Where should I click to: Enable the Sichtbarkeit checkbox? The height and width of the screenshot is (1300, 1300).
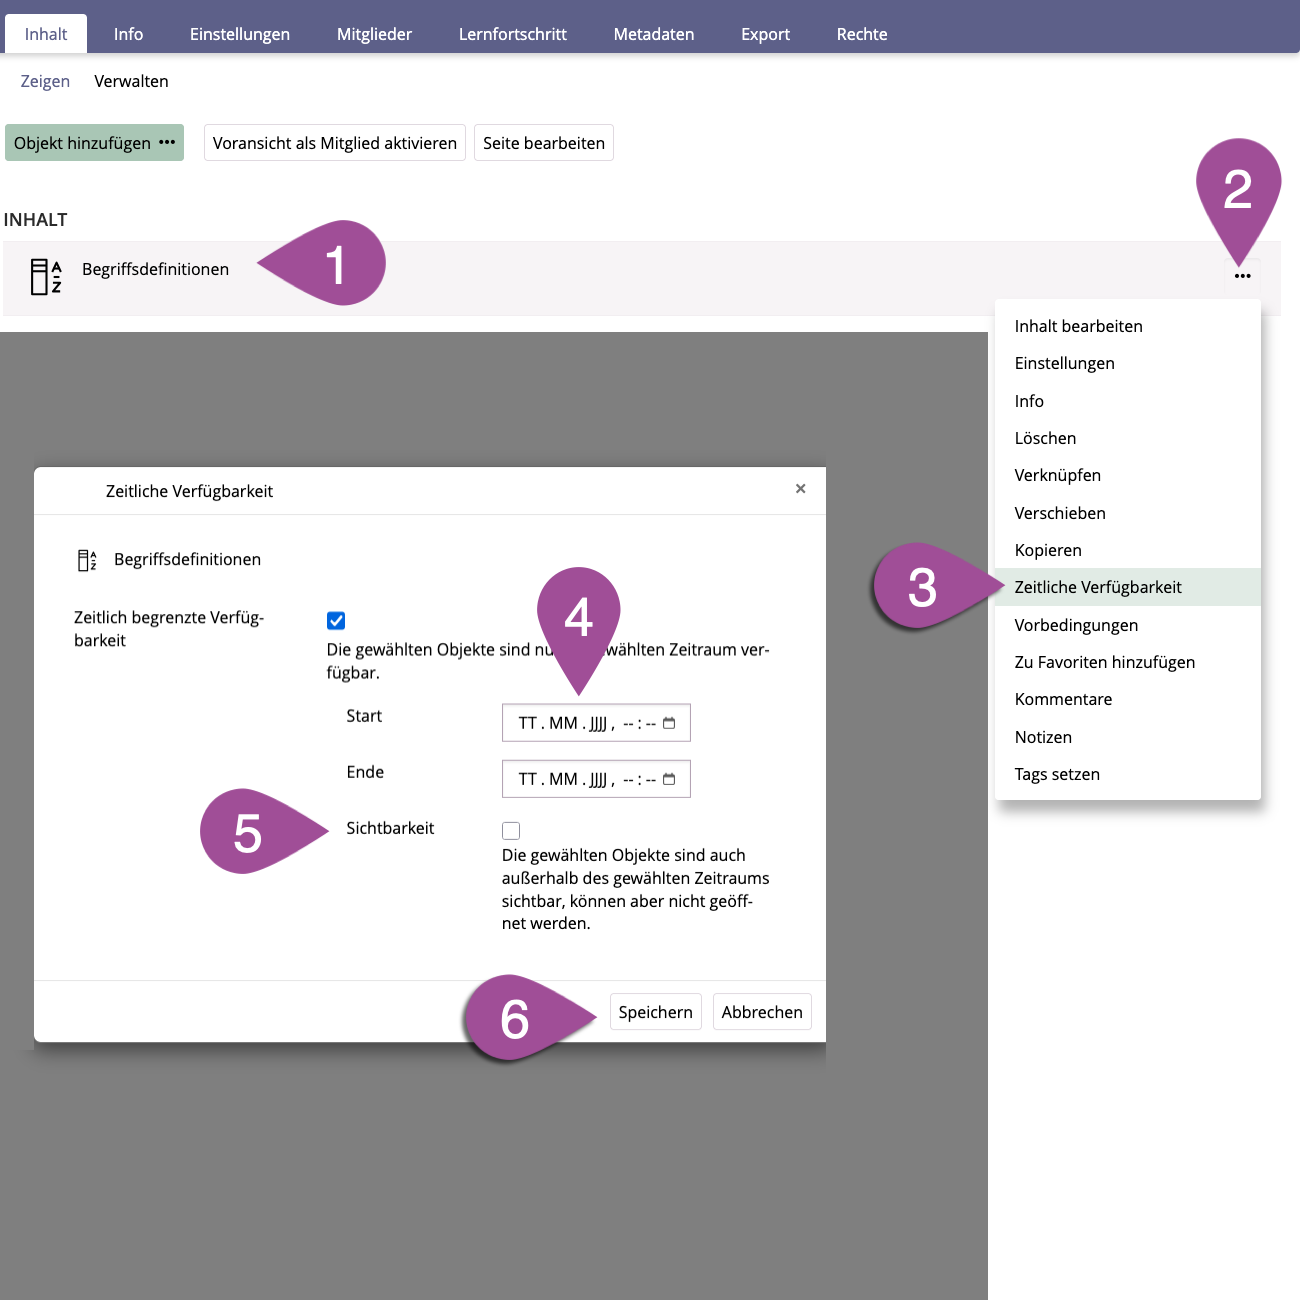tap(511, 831)
